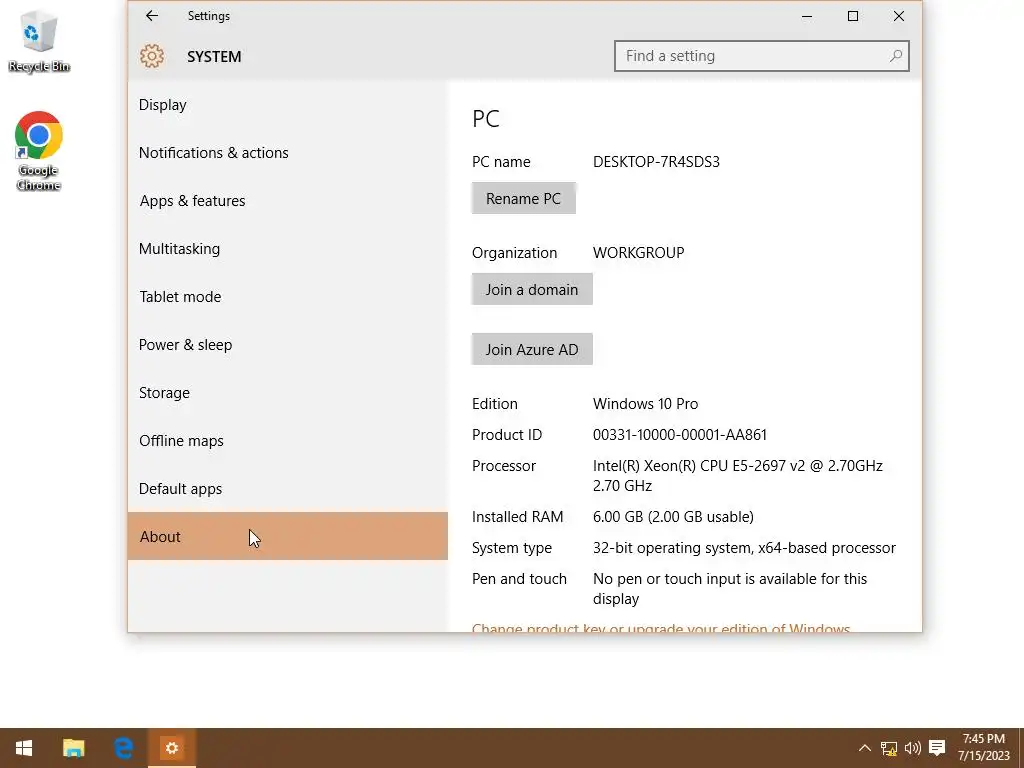The height and width of the screenshot is (768, 1024).
Task: Launch File Explorer from the taskbar
Action: click(73, 748)
